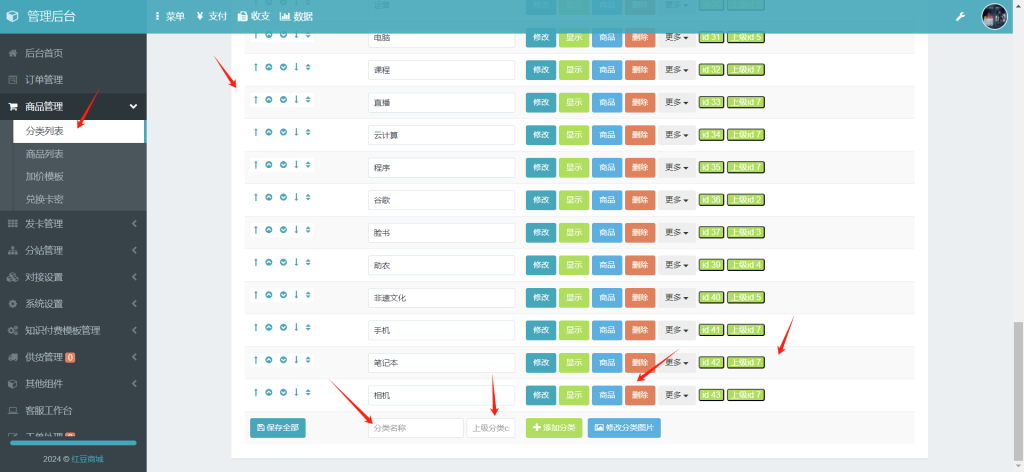Delete the 相机 category
This screenshot has height=472, width=1024.
640,395
